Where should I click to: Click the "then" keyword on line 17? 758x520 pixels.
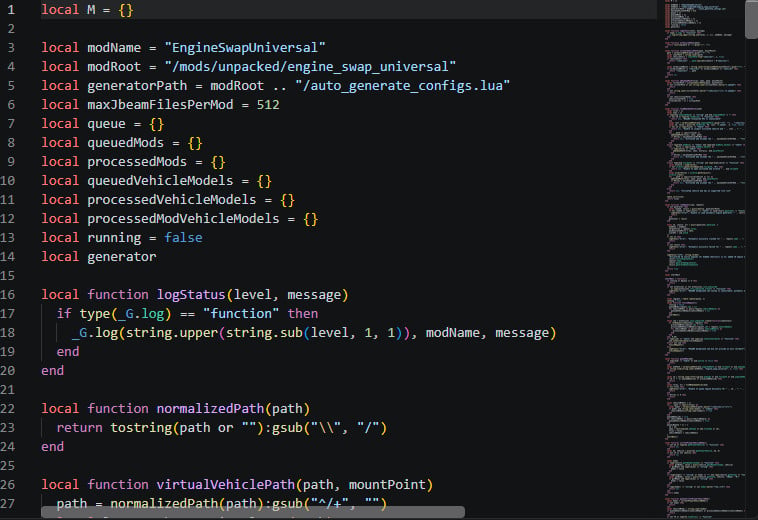click(303, 314)
